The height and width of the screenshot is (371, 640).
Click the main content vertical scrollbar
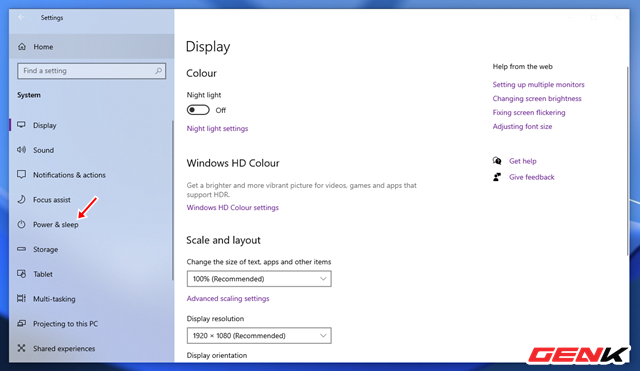pyautogui.click(x=628, y=161)
